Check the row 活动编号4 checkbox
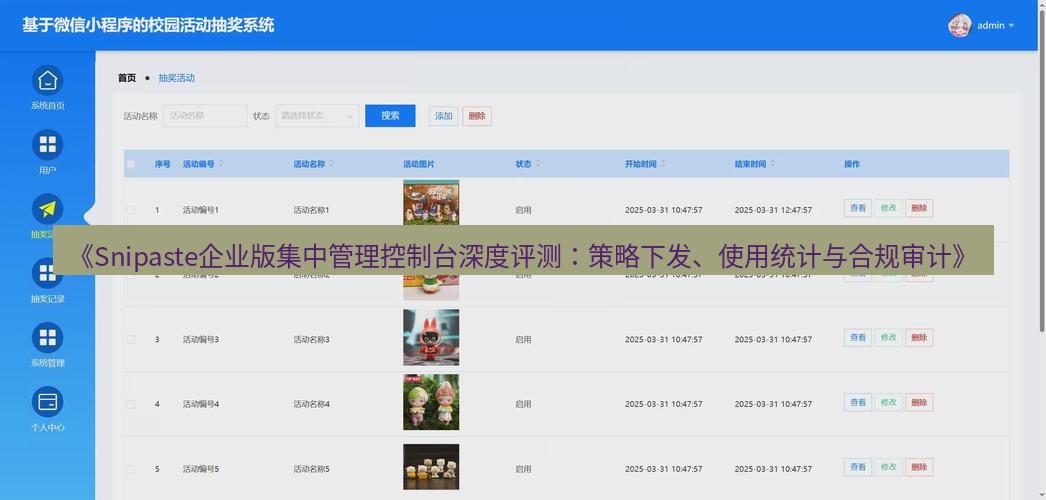The width and height of the screenshot is (1046, 500). pos(131,404)
